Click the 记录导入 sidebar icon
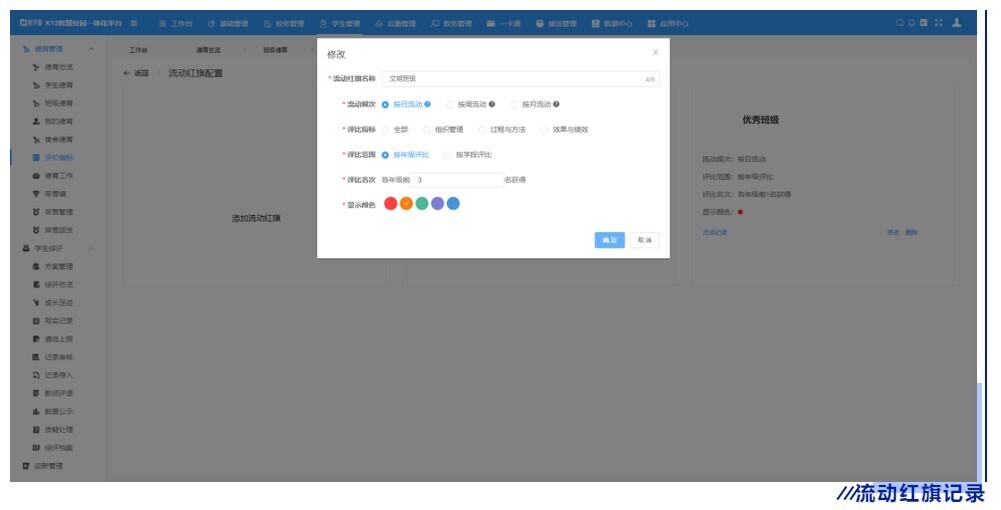 [x=36, y=375]
